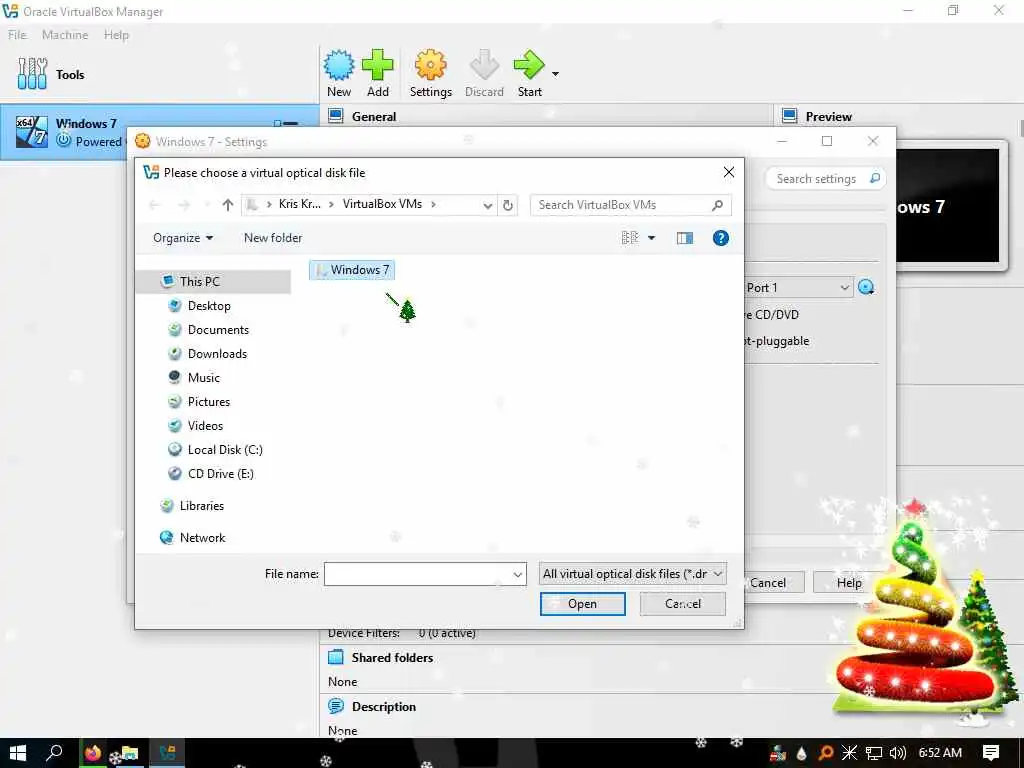The width and height of the screenshot is (1024, 768).
Task: Click Description section header
Action: 383,707
